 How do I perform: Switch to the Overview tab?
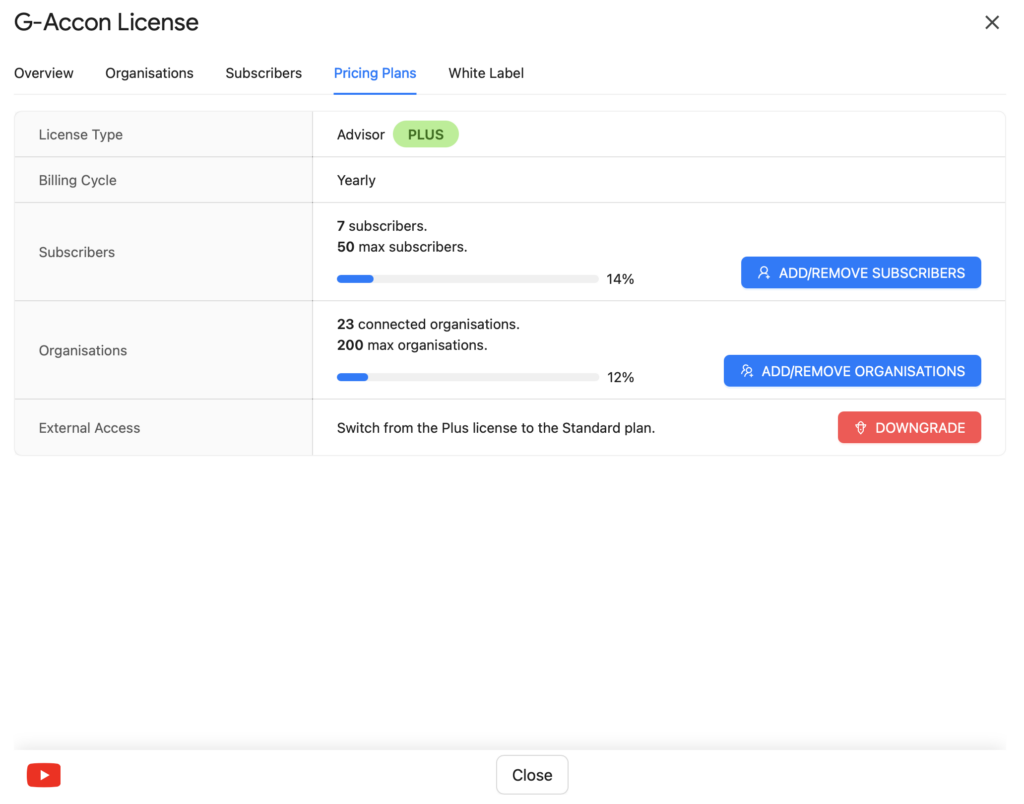pos(44,73)
